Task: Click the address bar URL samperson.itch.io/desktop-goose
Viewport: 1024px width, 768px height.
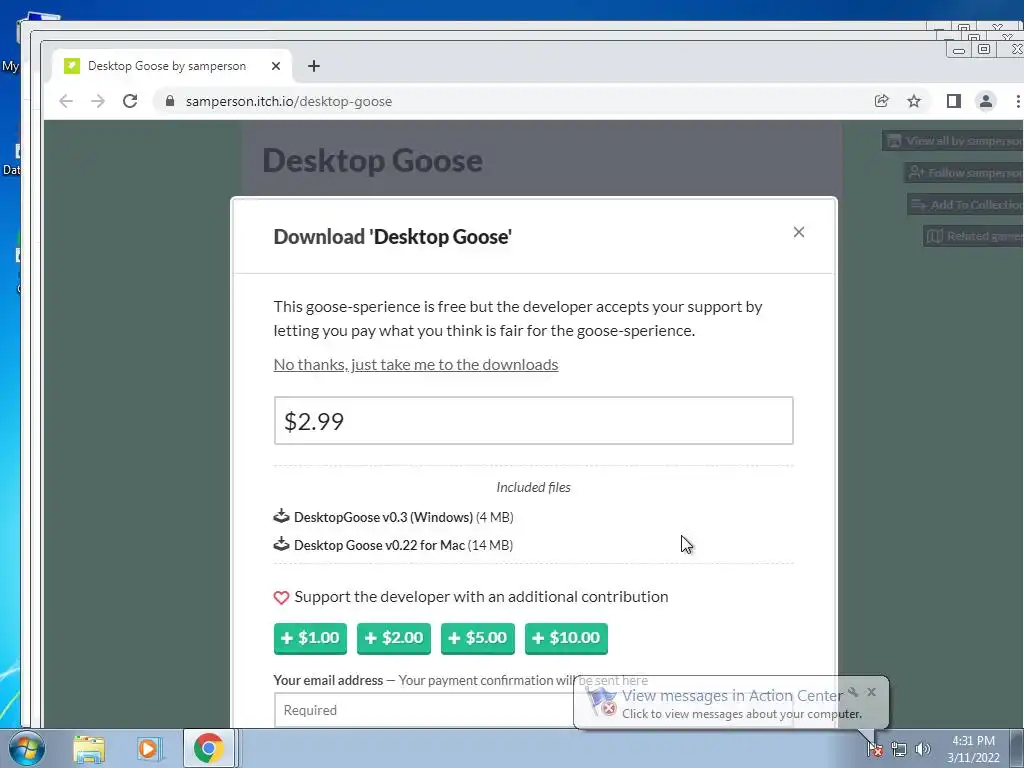Action: 289,101
